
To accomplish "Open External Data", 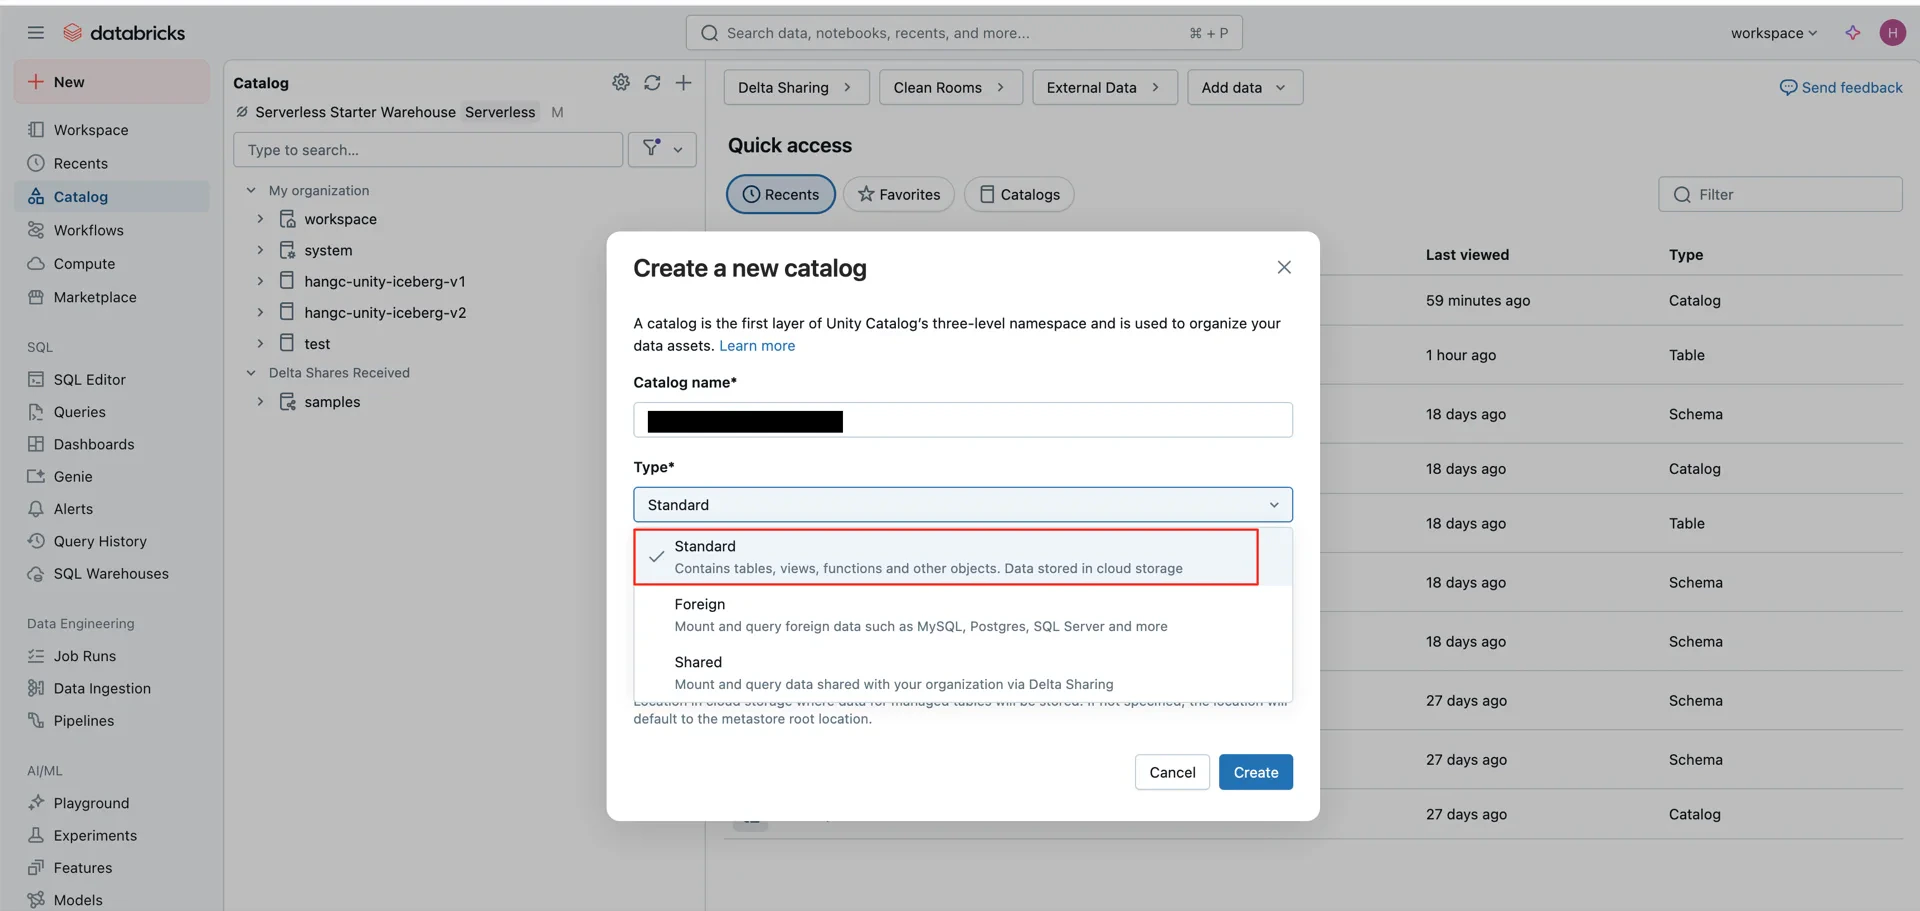I will (1104, 87).
